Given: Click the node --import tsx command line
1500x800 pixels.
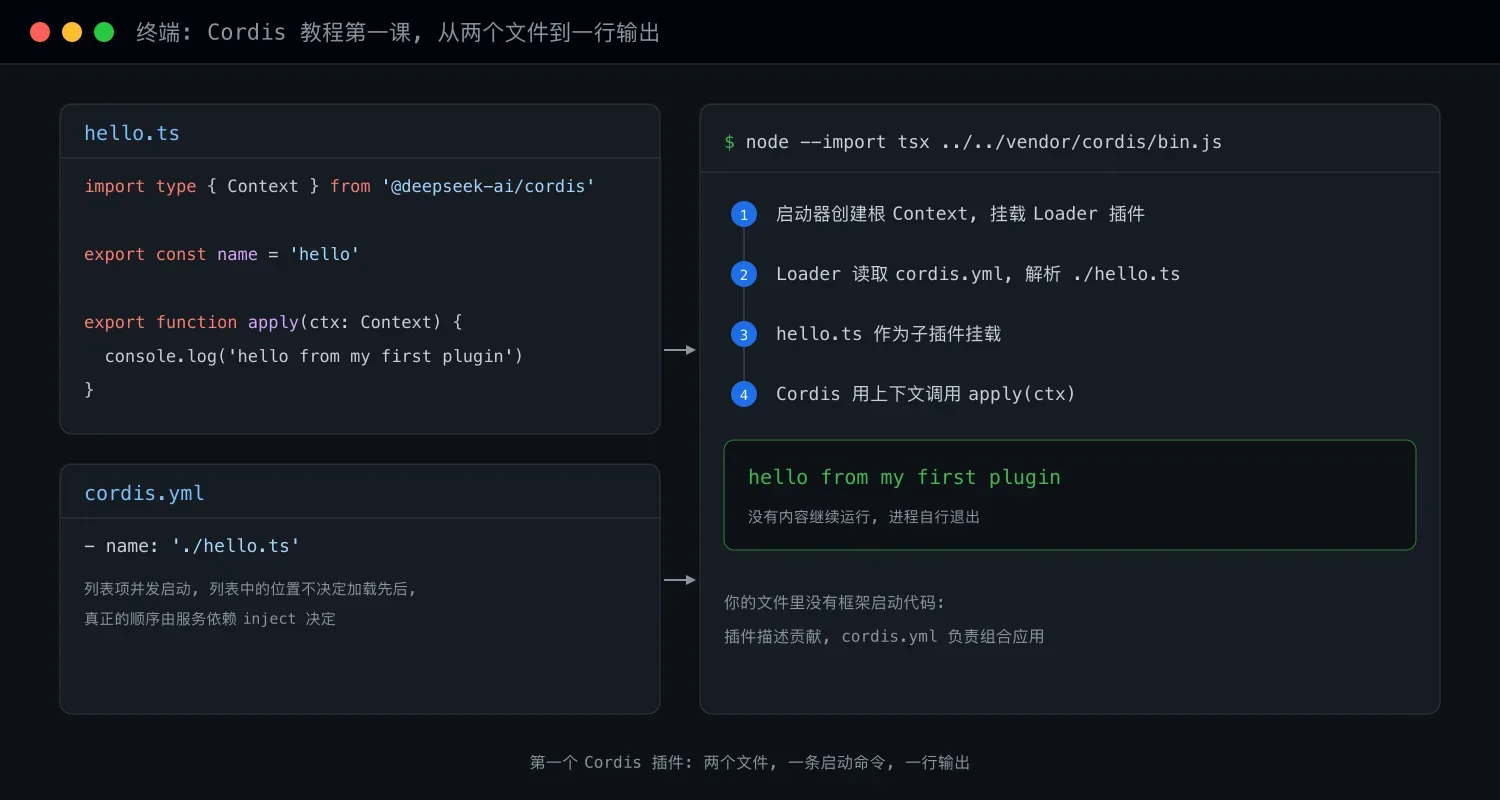Looking at the screenshot, I should point(973,142).
